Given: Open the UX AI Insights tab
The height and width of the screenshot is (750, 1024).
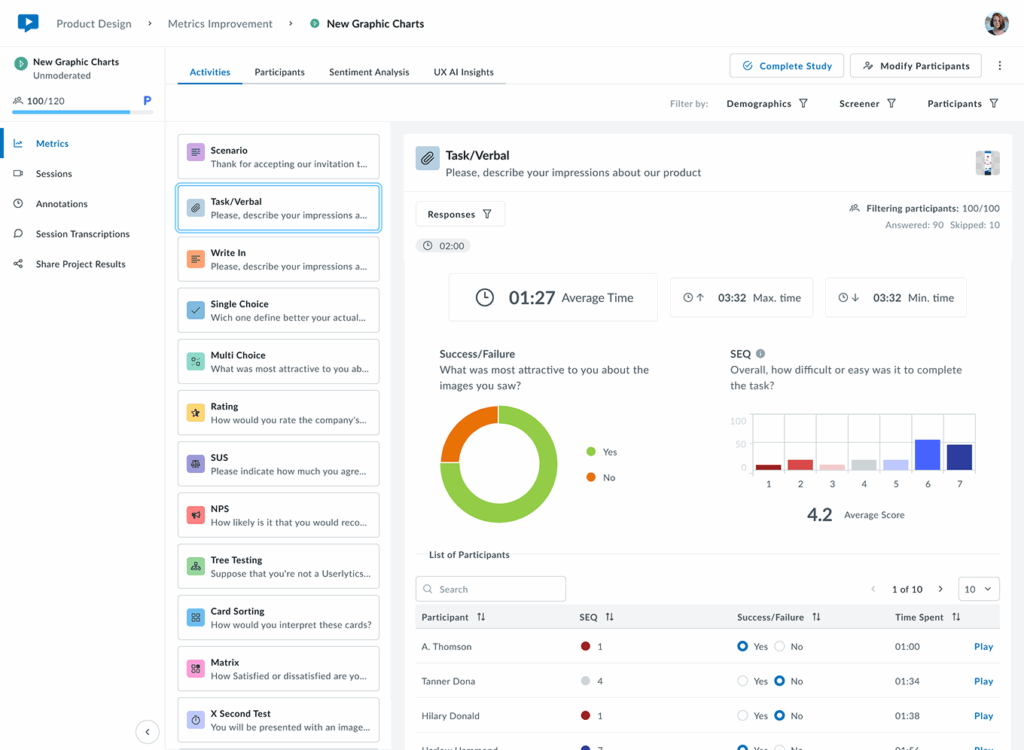Looking at the screenshot, I should click(x=463, y=72).
